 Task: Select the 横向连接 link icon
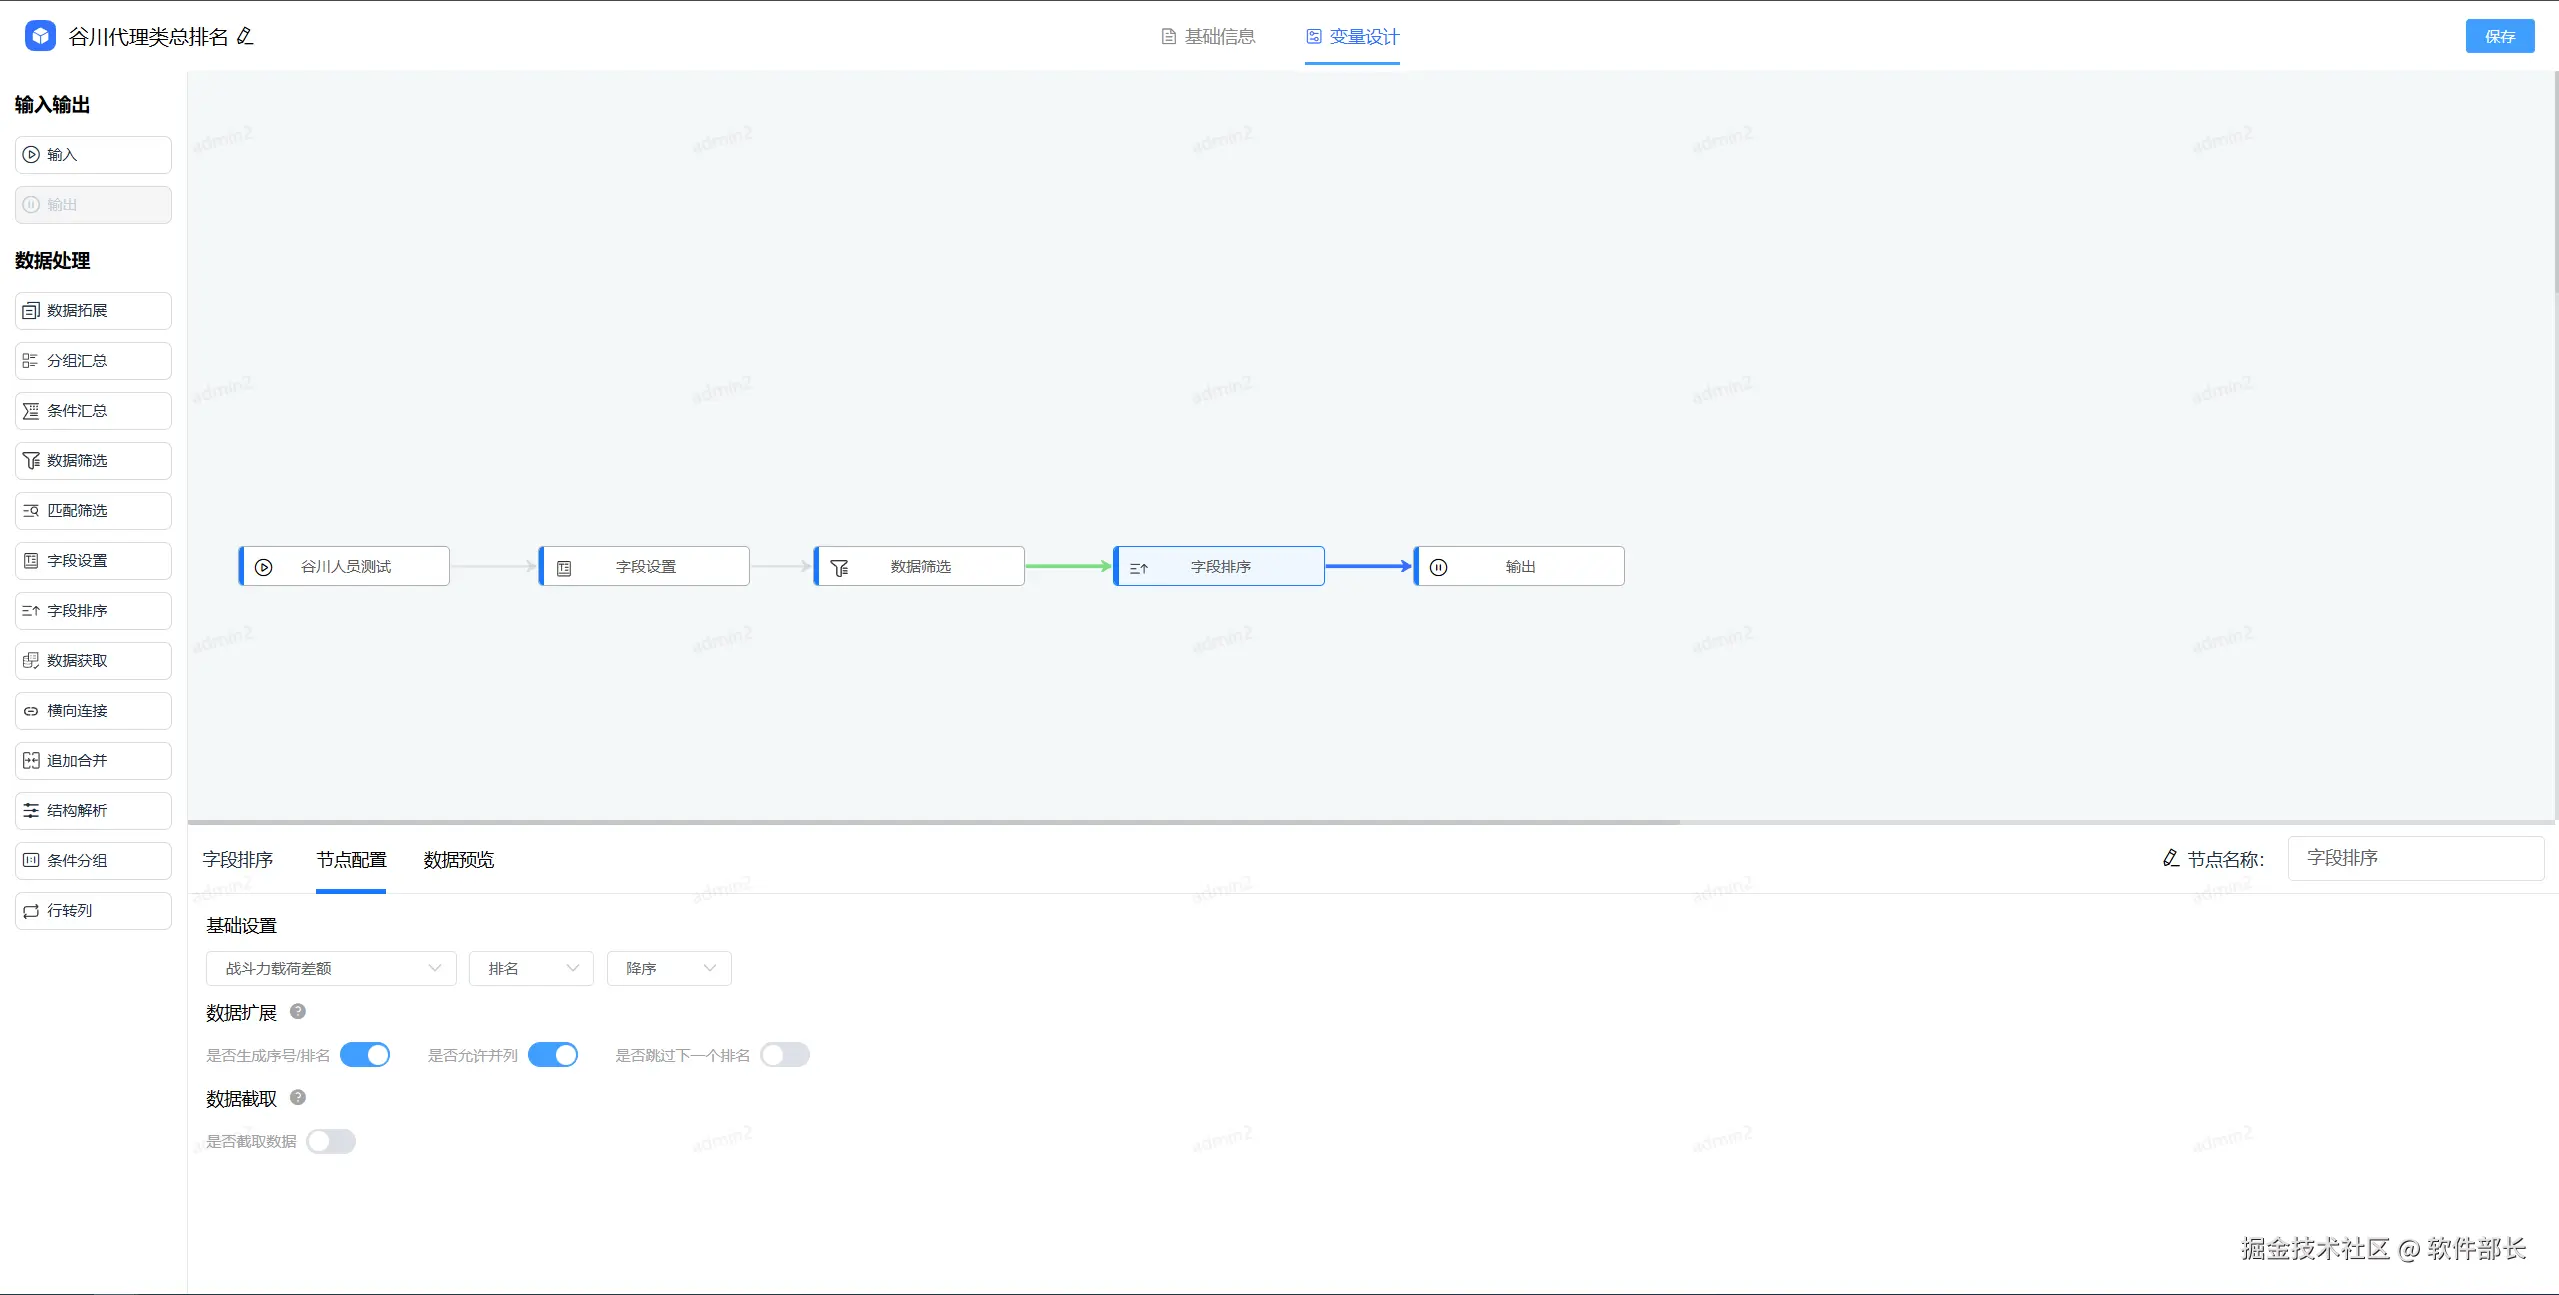coord(31,711)
